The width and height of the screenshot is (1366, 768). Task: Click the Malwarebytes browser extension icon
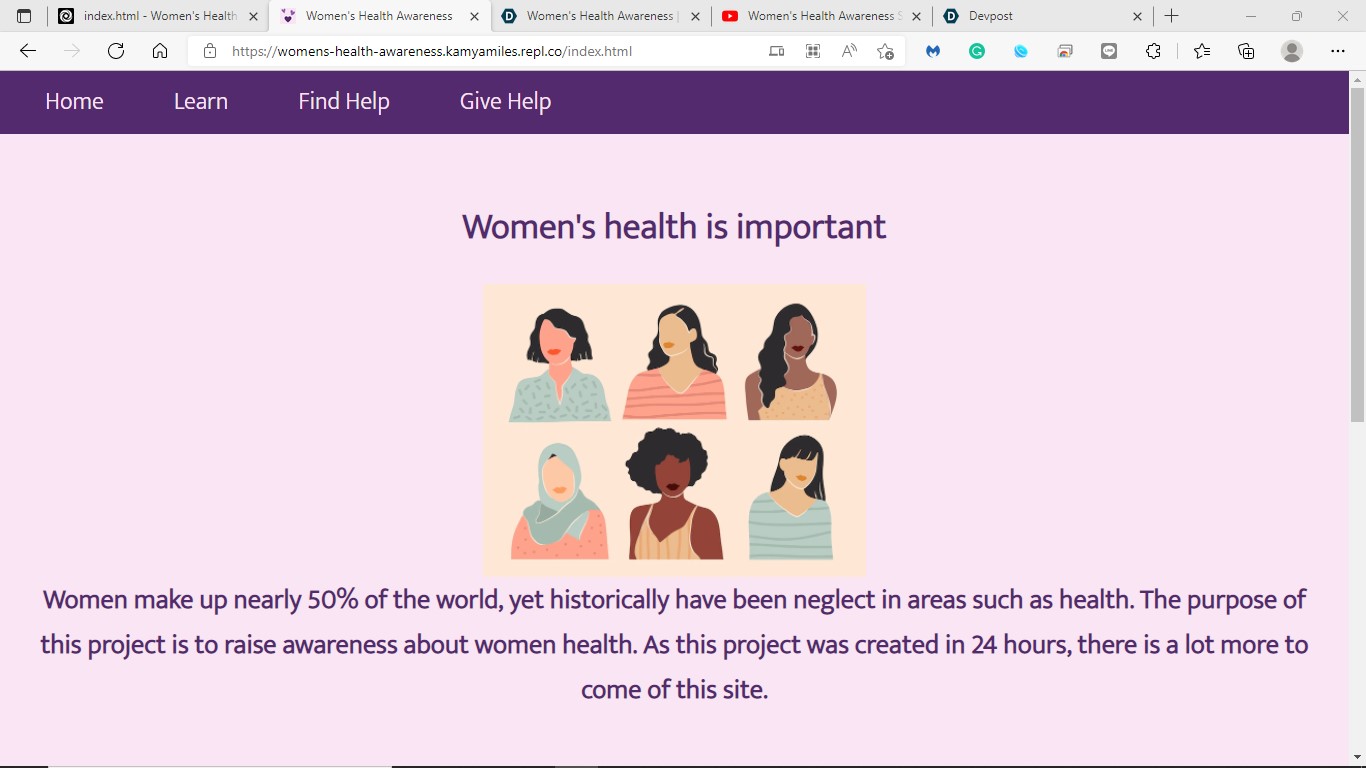932,50
